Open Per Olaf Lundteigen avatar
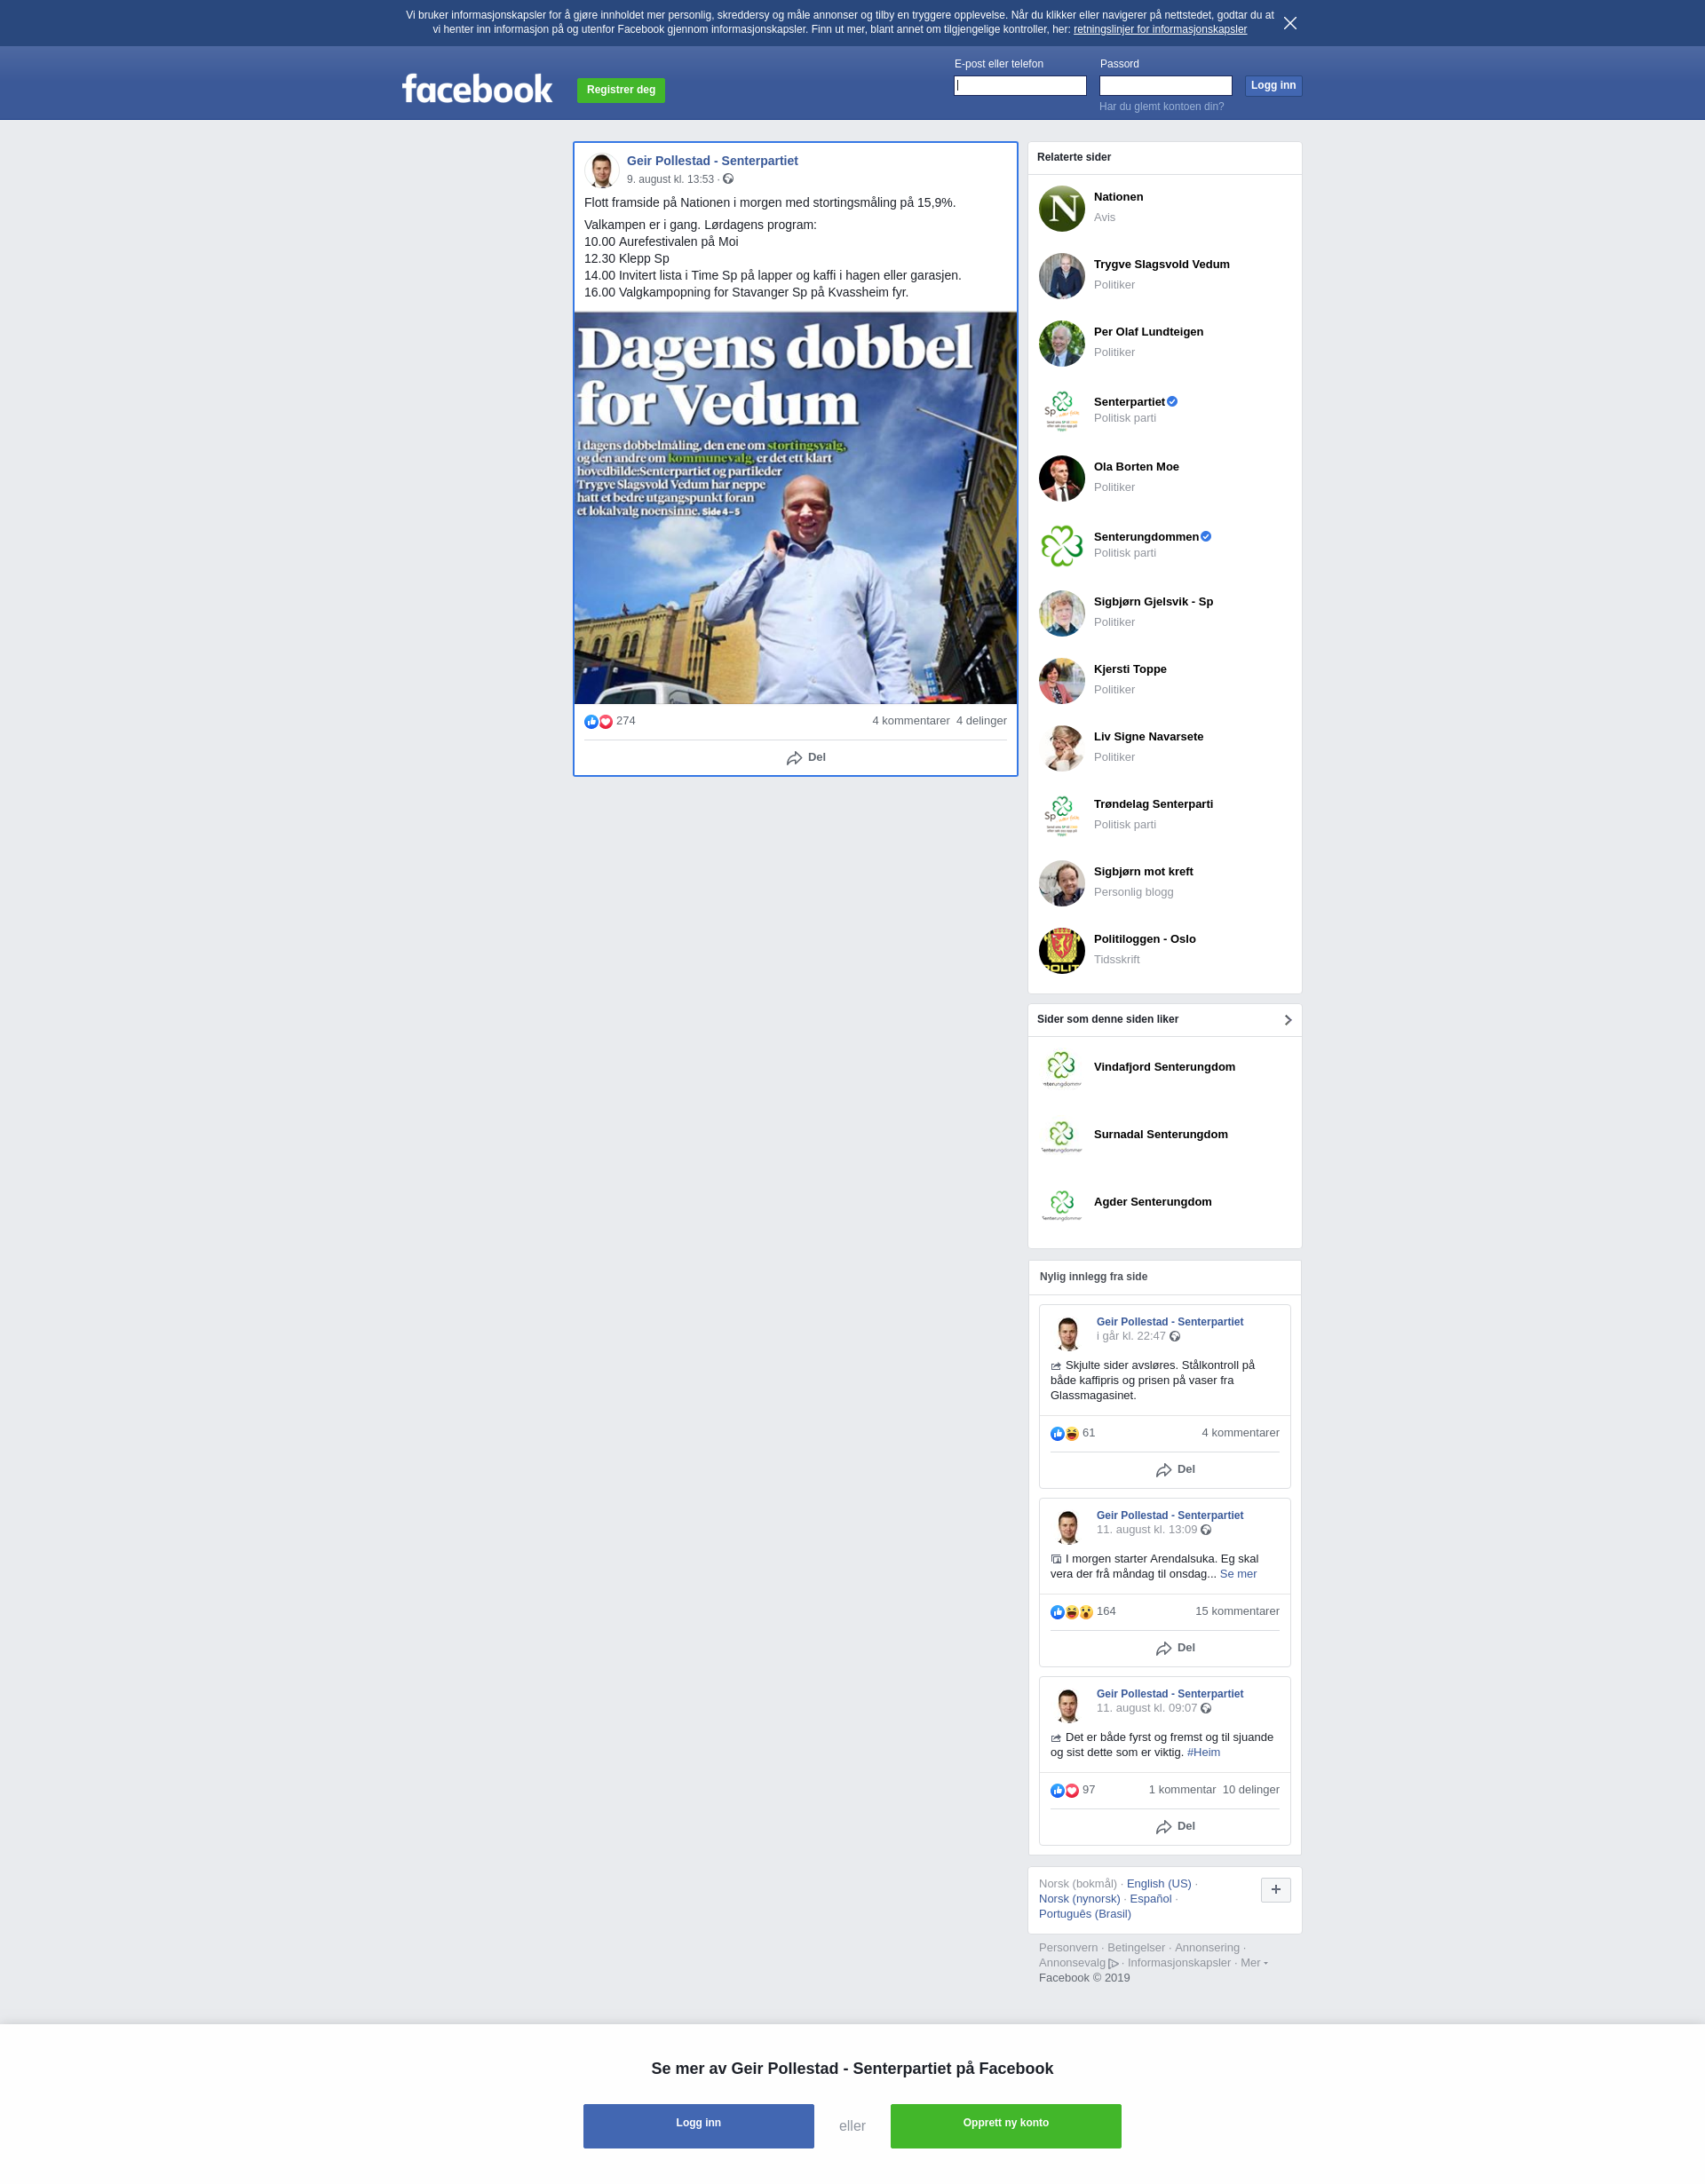Screen dimensions: 1705x2184 pyautogui.click(x=1062, y=343)
